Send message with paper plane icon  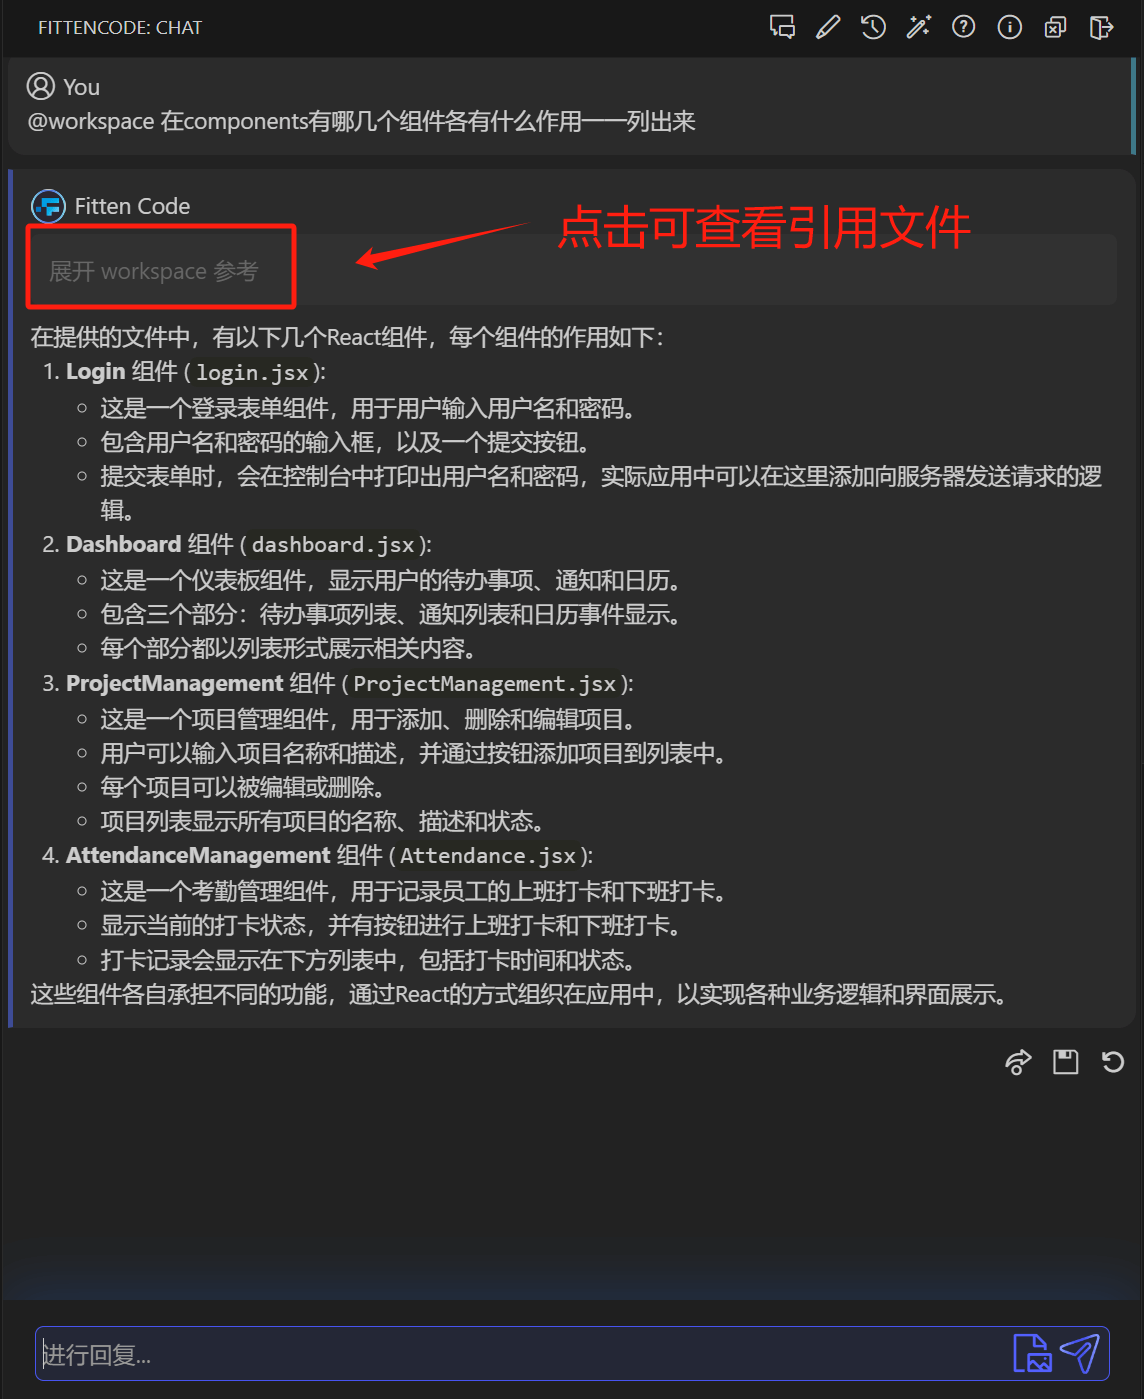1080,1354
